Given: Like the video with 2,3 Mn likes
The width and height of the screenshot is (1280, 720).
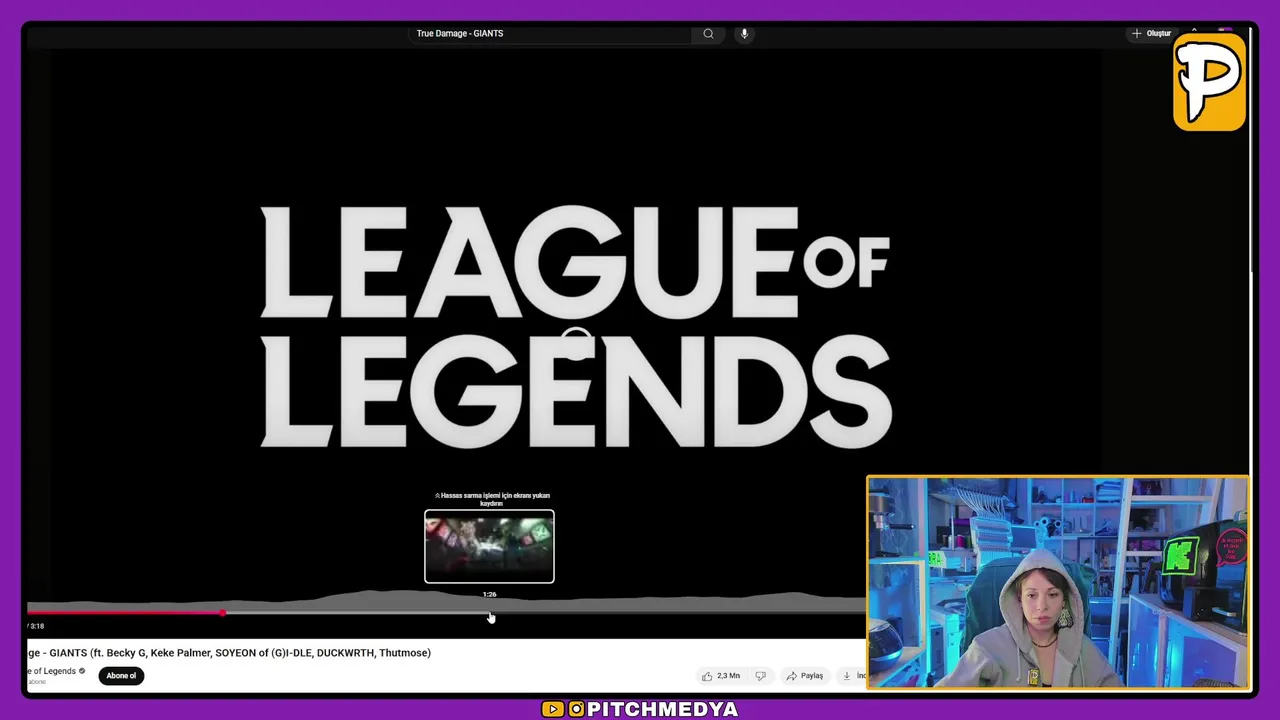Looking at the screenshot, I should [721, 676].
